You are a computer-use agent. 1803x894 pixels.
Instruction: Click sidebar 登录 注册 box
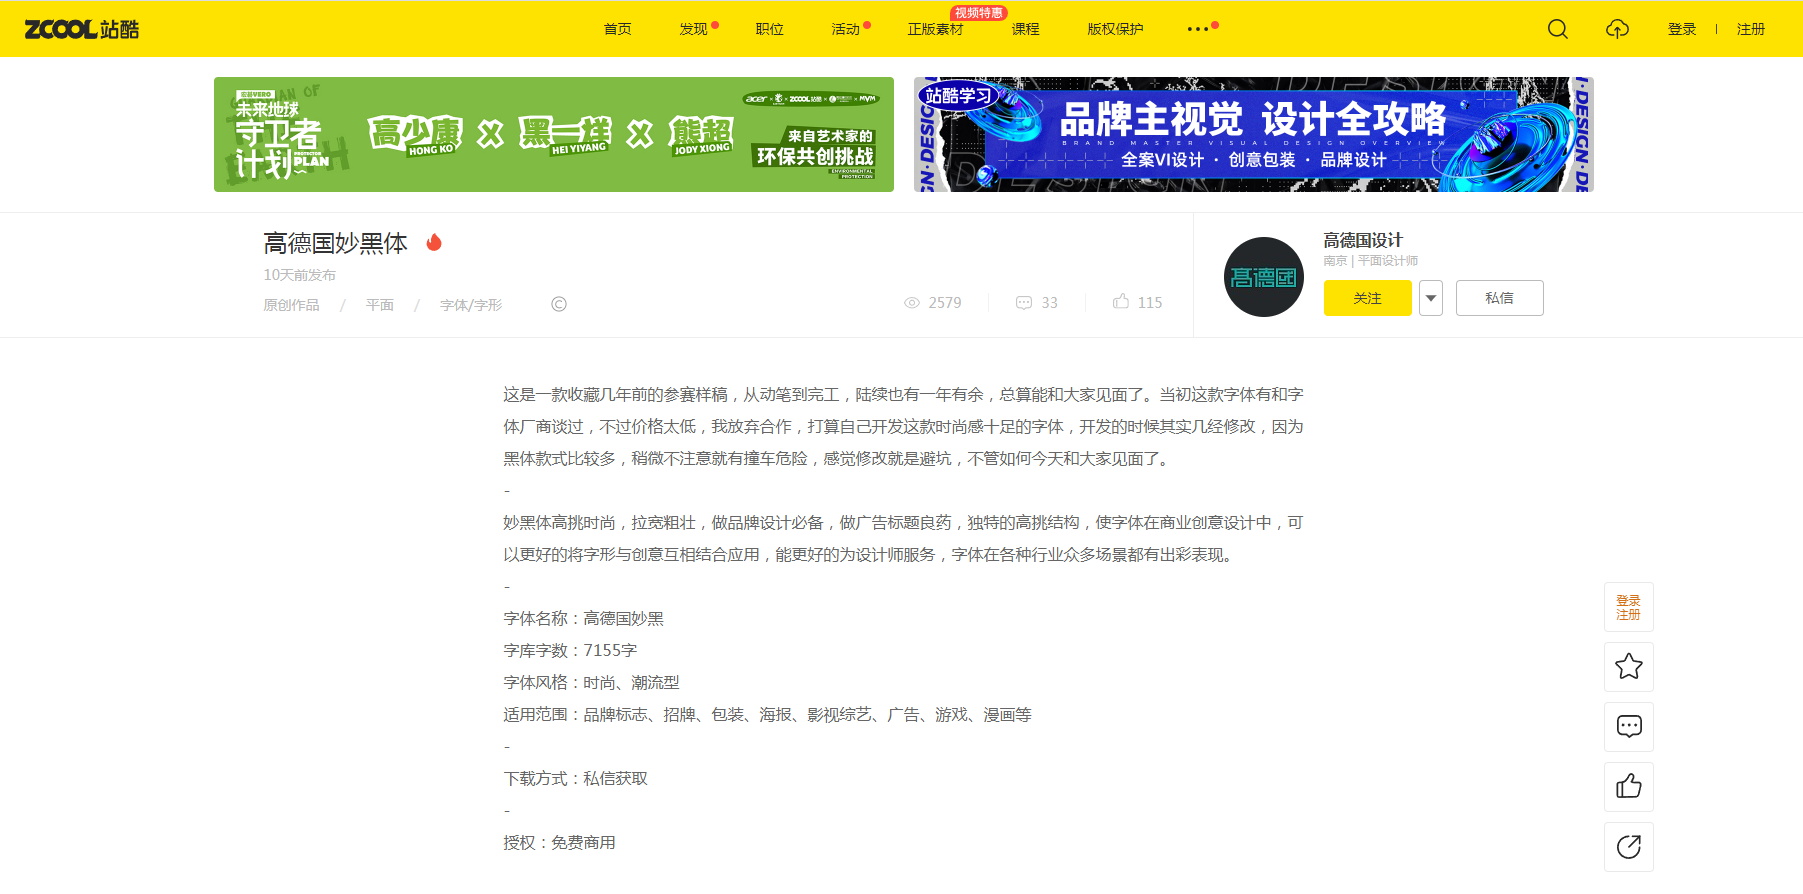coord(1629,607)
